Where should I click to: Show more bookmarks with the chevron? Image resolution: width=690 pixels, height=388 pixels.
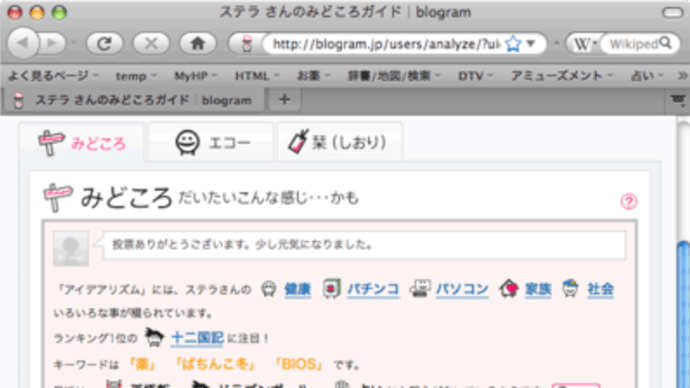pos(682,76)
